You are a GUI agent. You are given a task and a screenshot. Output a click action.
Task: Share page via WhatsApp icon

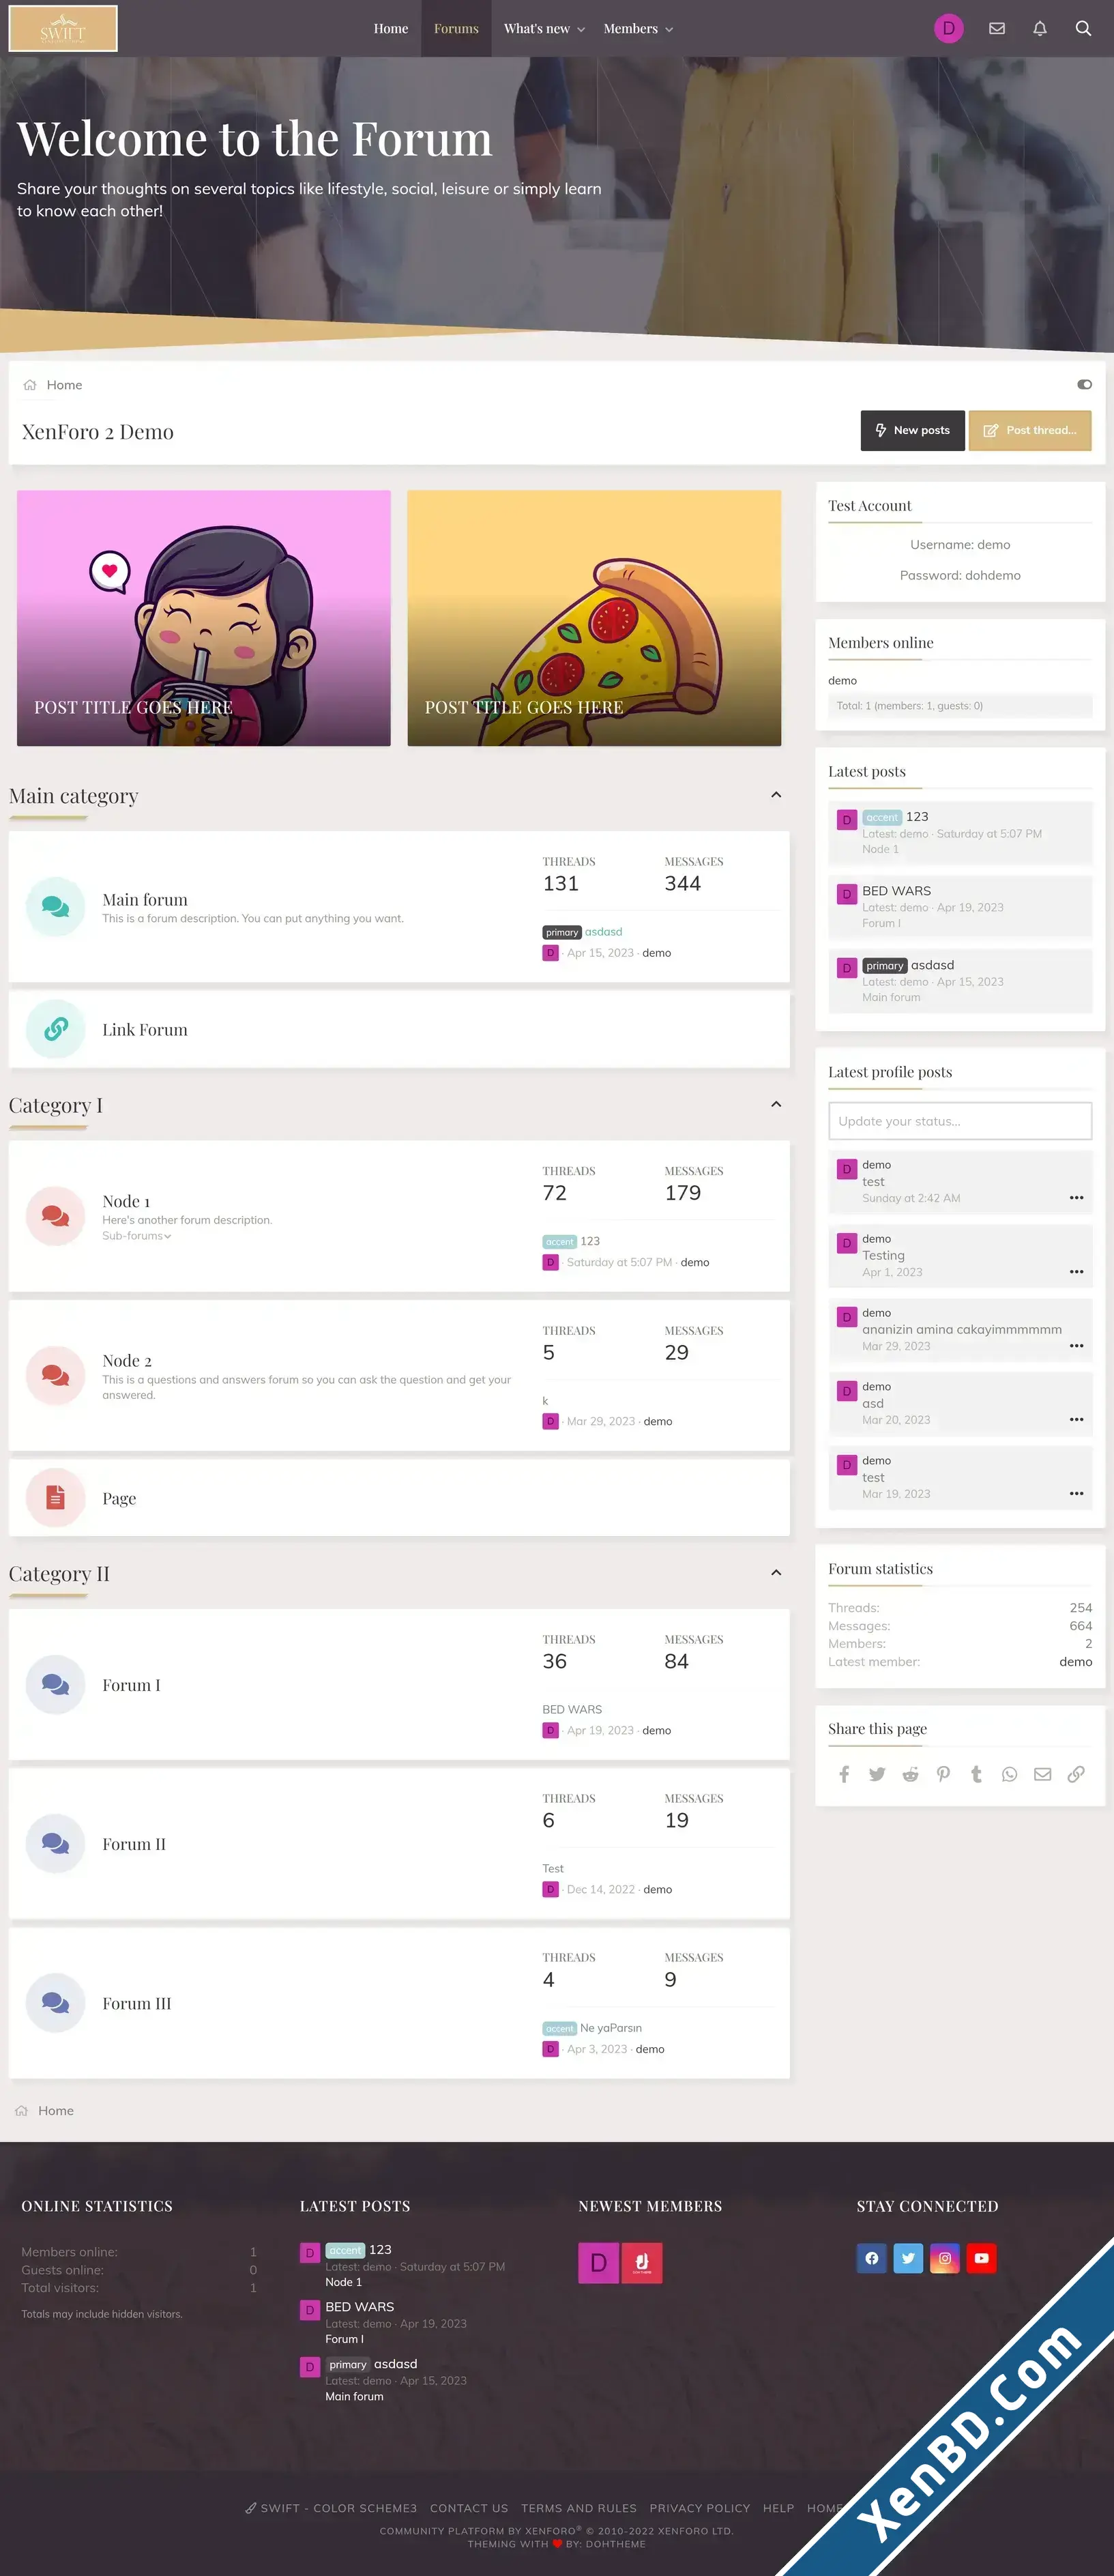click(1009, 1774)
